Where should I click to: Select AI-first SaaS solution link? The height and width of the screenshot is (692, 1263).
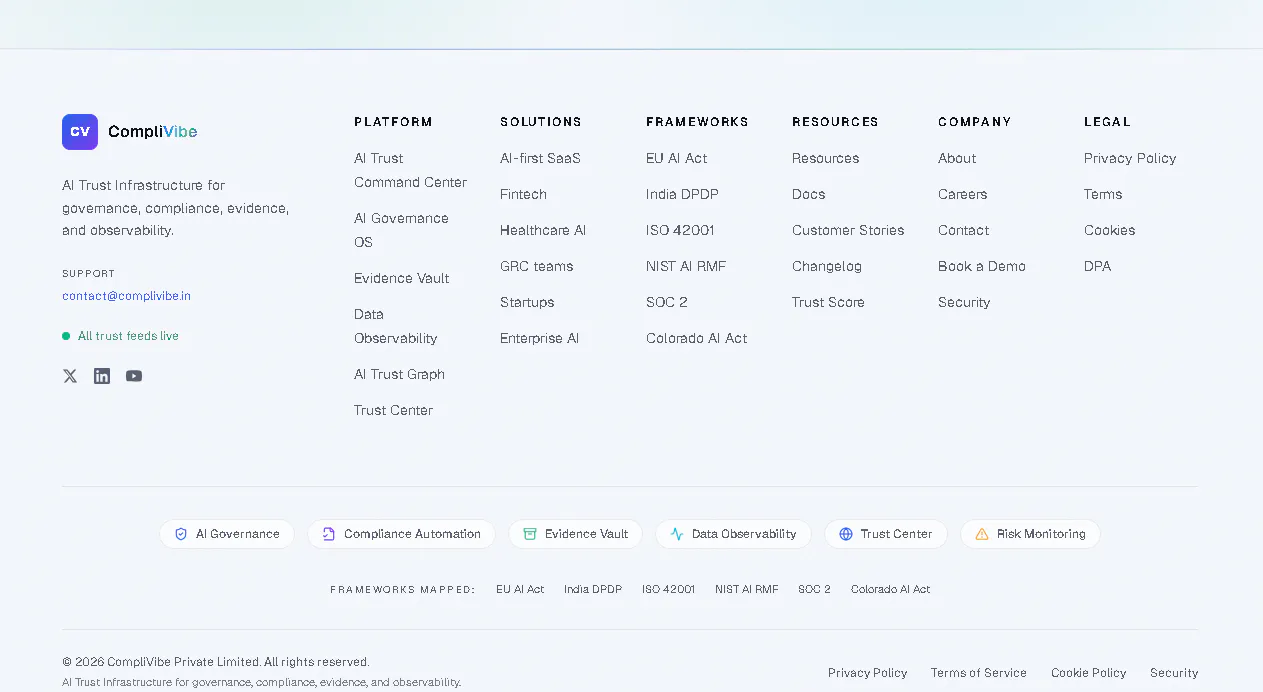540,158
